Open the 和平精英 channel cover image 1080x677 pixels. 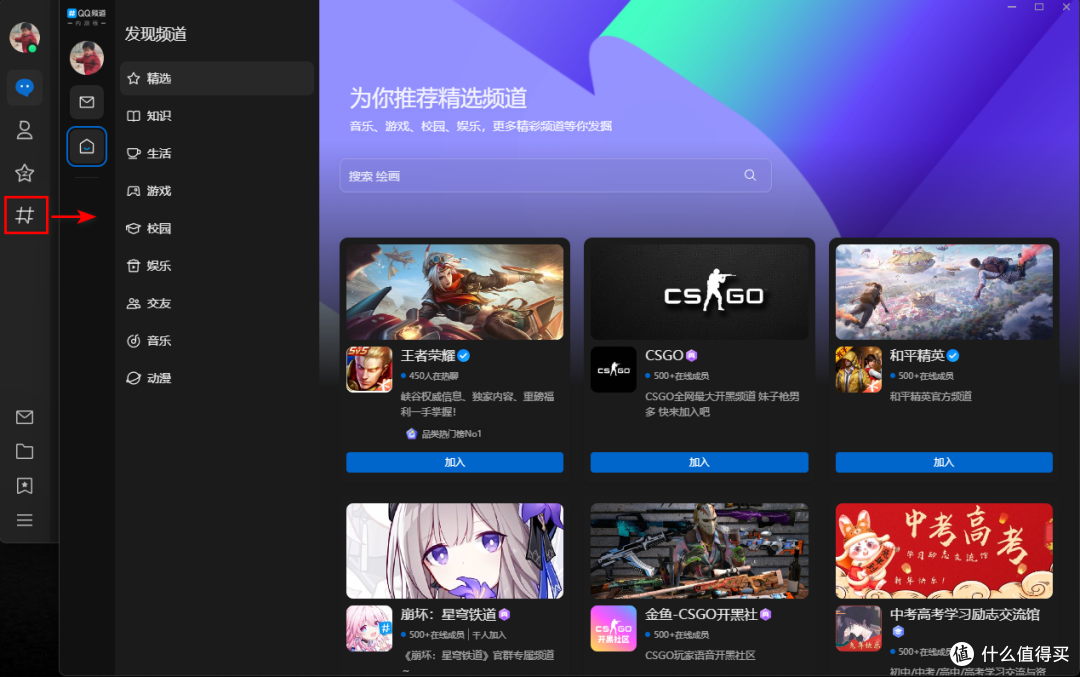click(x=943, y=290)
